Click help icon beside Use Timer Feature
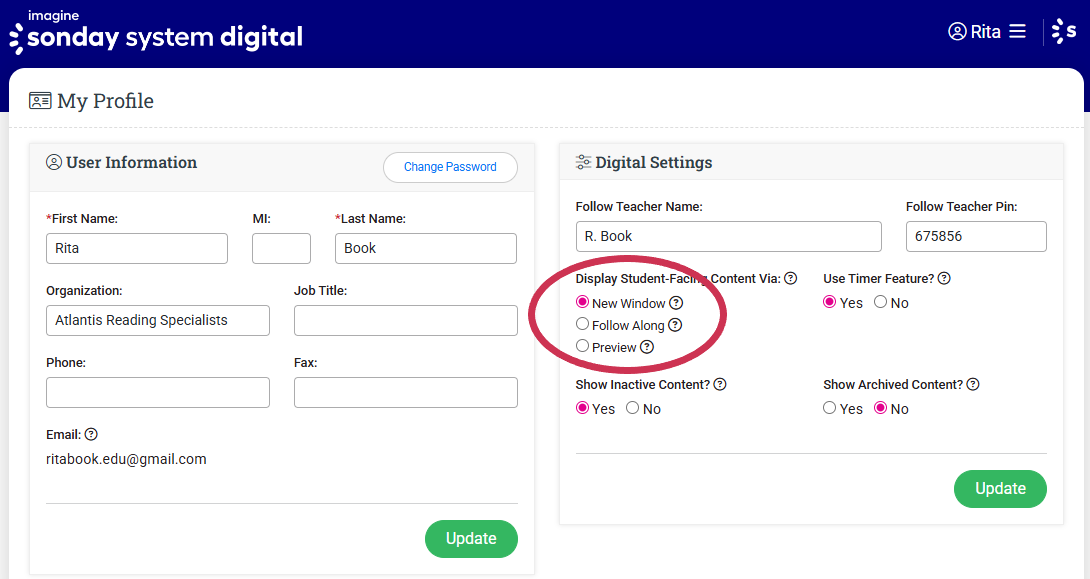1090x579 pixels. click(944, 279)
